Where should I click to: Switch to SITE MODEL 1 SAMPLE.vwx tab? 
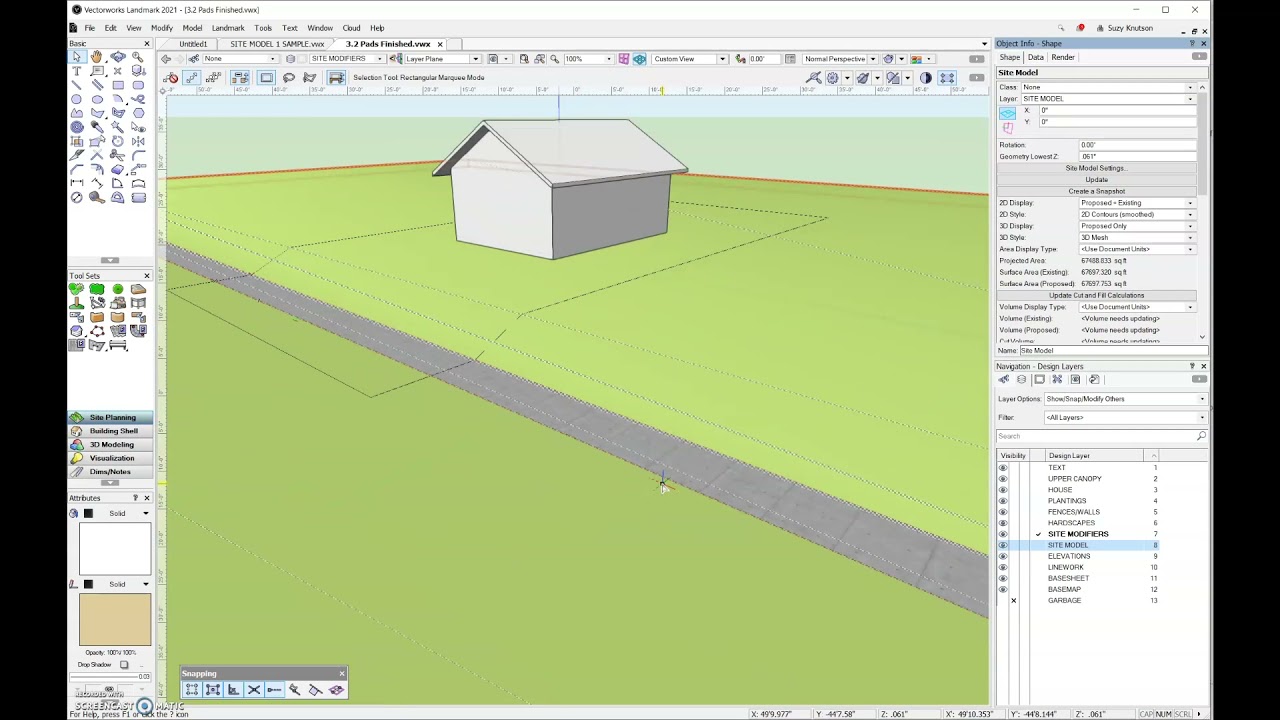point(277,44)
